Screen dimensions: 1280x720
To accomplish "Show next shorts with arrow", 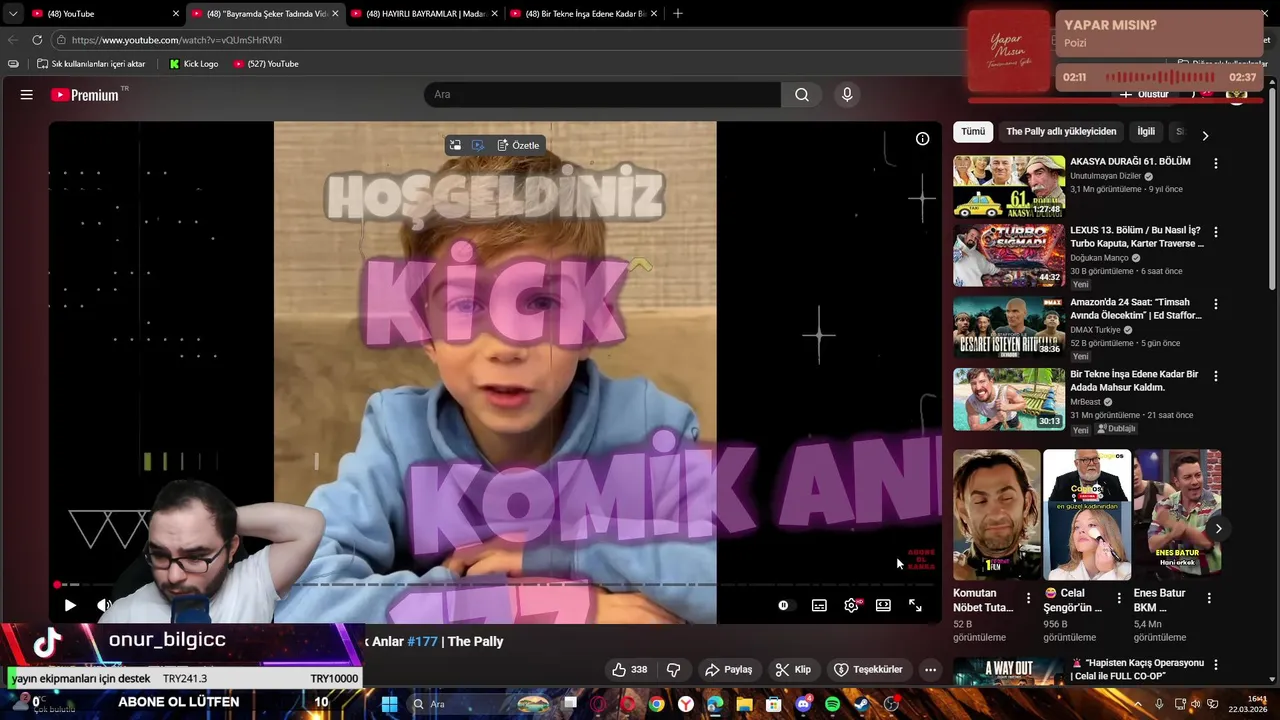I will tap(1218, 529).
